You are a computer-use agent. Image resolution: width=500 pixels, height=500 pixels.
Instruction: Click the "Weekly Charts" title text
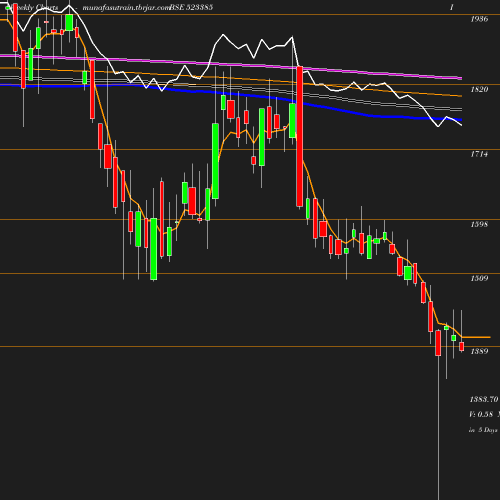pyautogui.click(x=32, y=7)
